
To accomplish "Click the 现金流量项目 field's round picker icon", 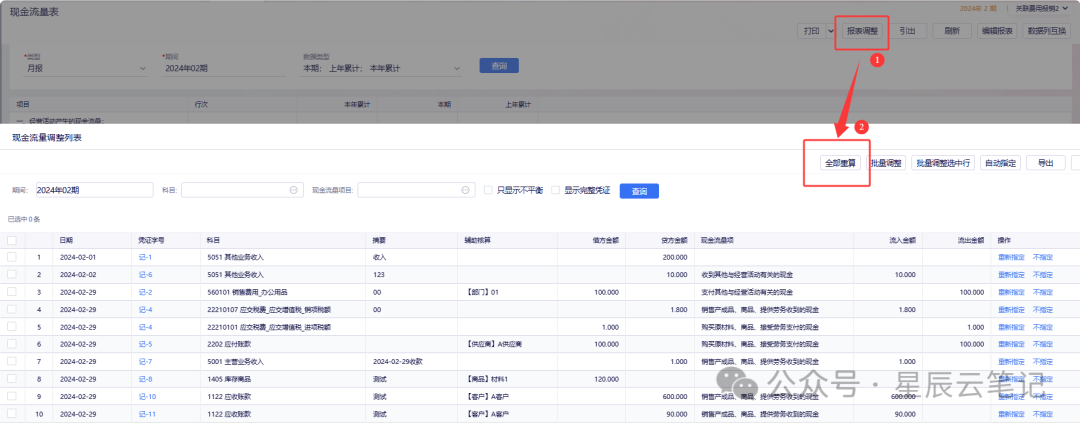I will click(x=466, y=190).
